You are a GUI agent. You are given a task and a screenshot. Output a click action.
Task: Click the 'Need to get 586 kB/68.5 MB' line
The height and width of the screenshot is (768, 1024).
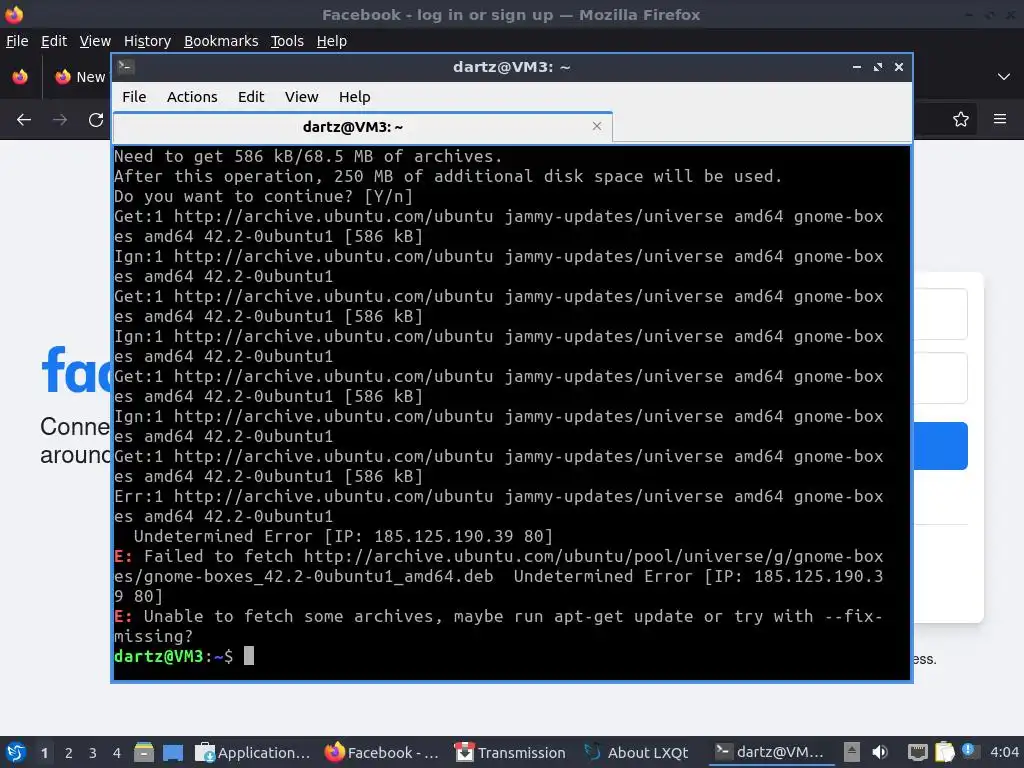308,156
